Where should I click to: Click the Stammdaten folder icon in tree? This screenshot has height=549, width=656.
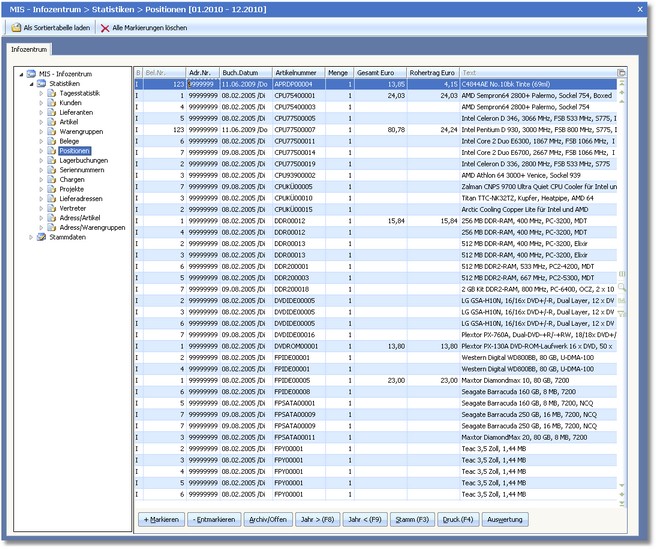tap(41, 237)
